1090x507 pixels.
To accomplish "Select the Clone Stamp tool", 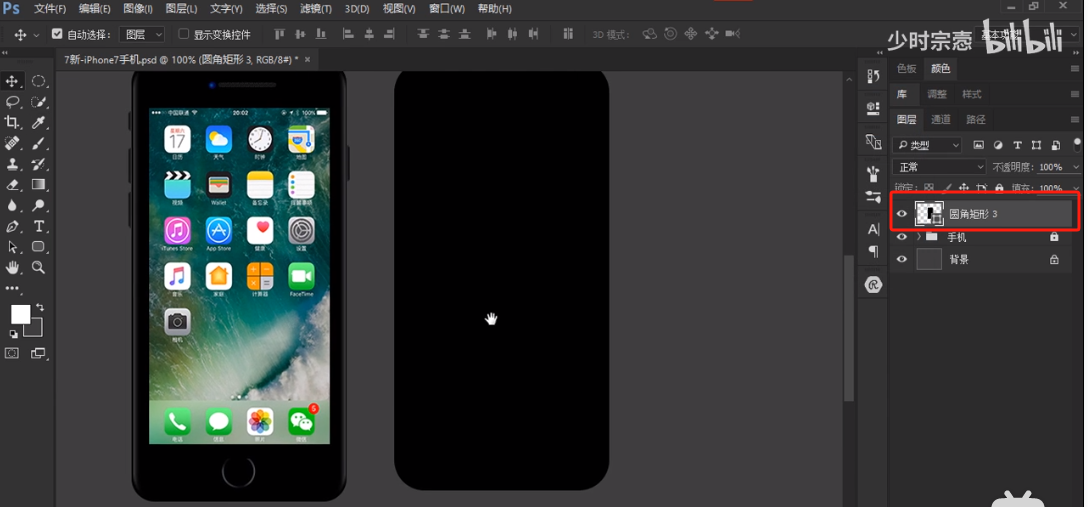I will (12, 164).
